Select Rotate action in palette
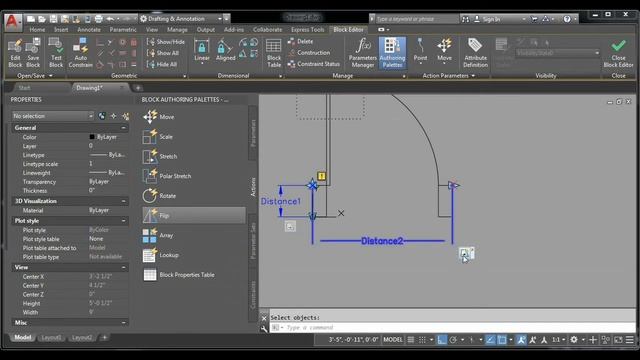Image resolution: width=640 pixels, height=360 pixels. click(193, 196)
